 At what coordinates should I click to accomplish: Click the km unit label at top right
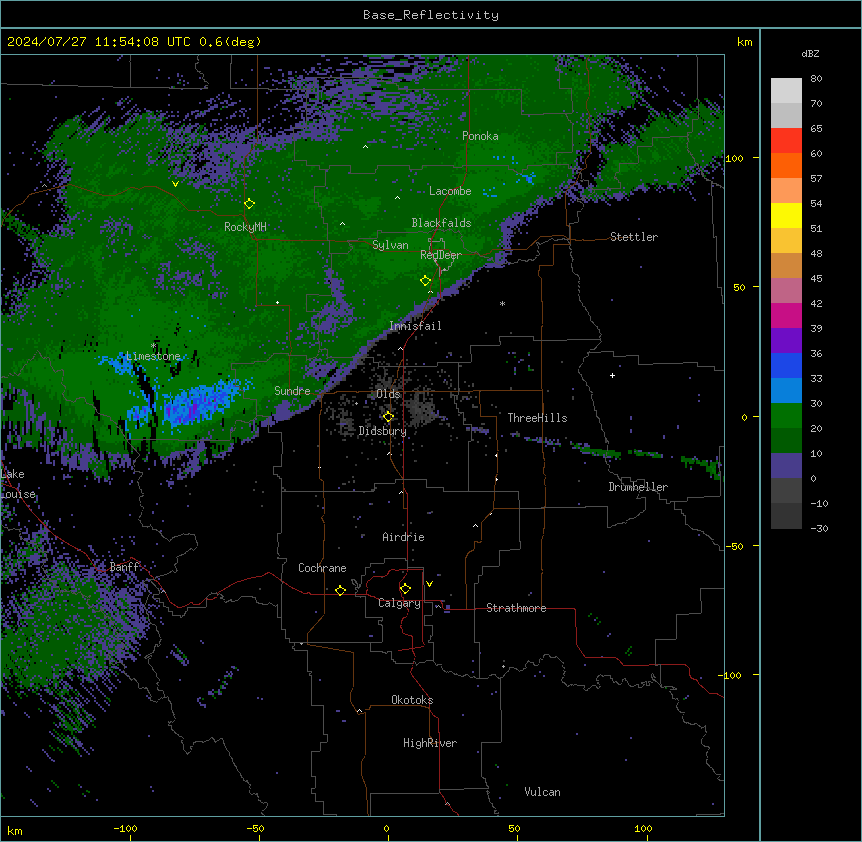(745, 42)
